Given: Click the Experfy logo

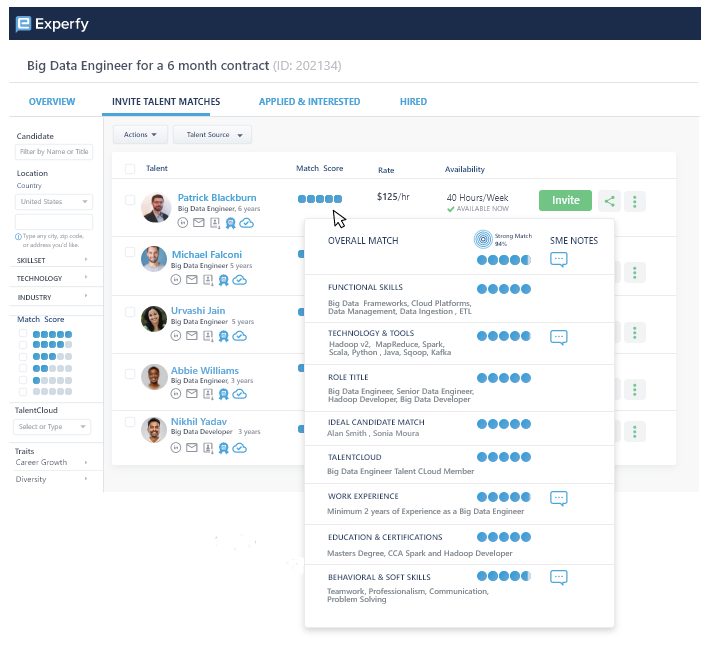Looking at the screenshot, I should [x=52, y=24].
